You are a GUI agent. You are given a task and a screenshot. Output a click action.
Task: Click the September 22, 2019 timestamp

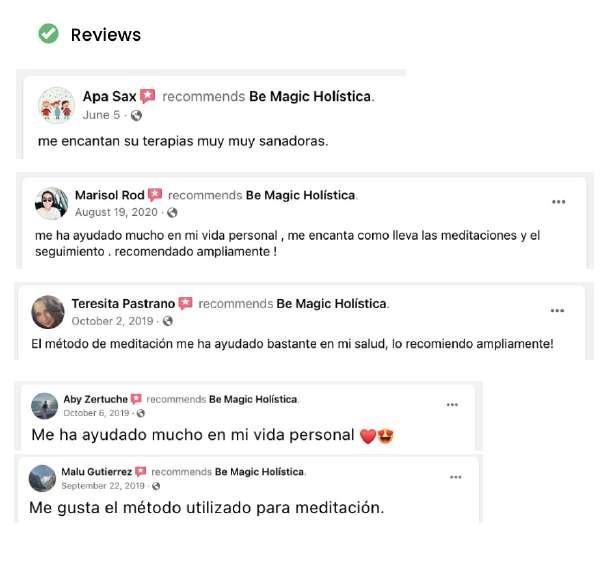[x=103, y=486]
